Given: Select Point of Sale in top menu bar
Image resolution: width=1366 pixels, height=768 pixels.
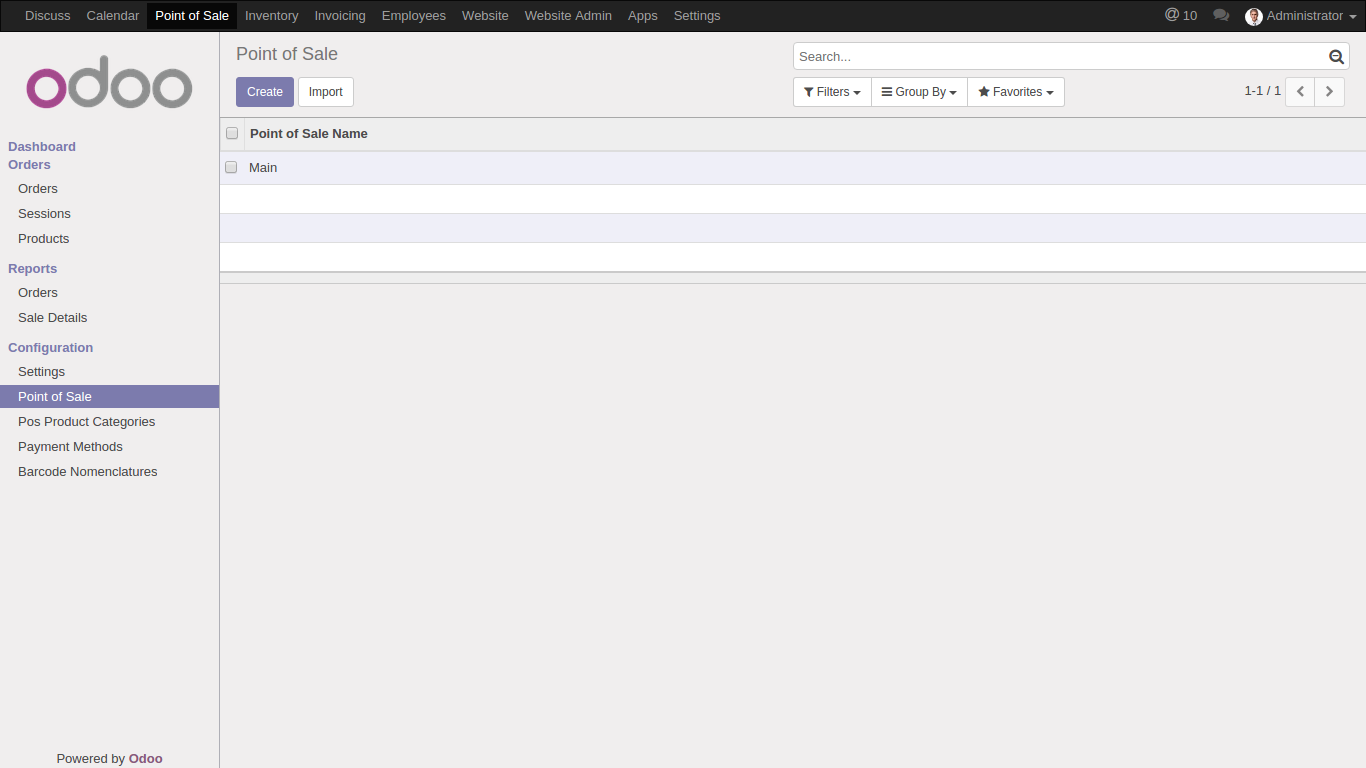Looking at the screenshot, I should (x=192, y=16).
